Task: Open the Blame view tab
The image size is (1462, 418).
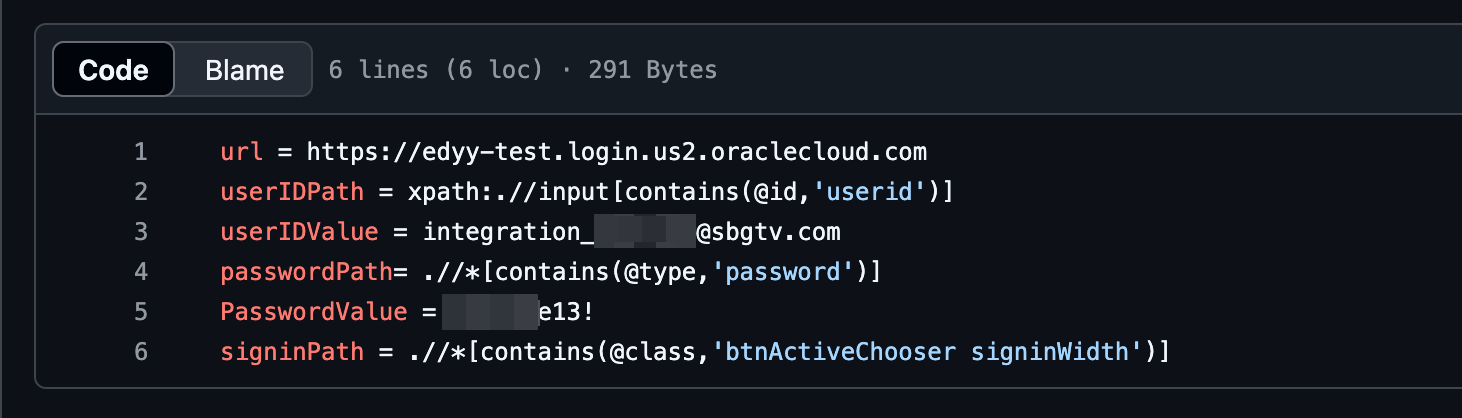Action: (244, 70)
